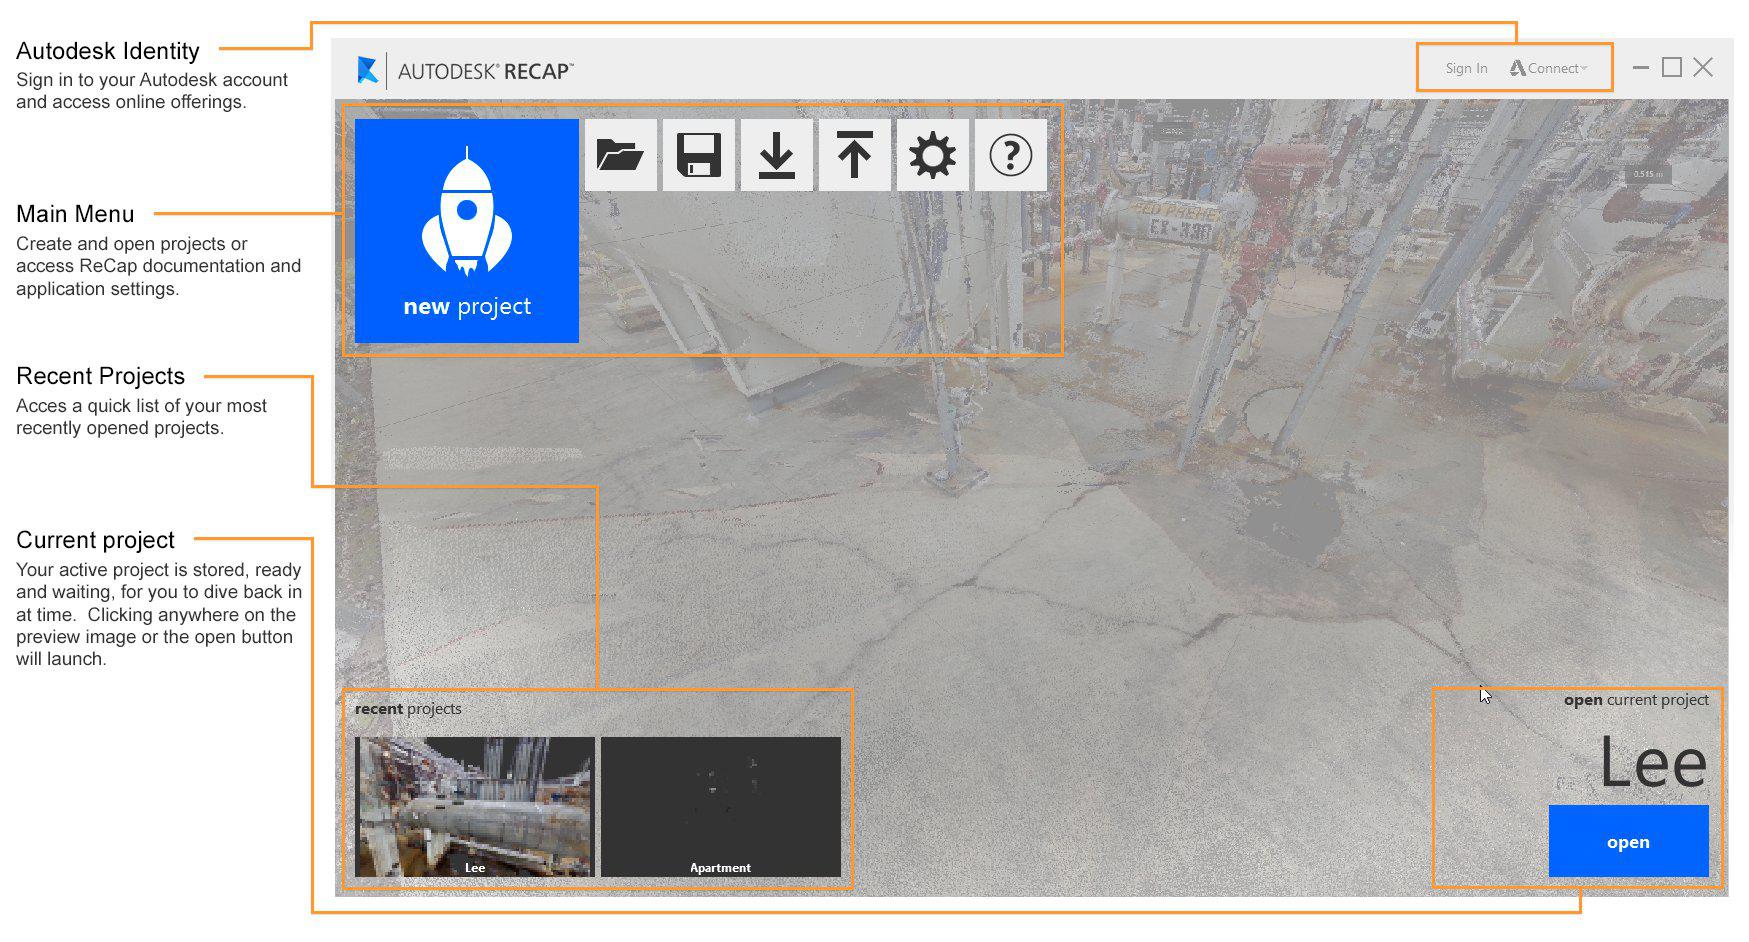Minimize the ReCap window
This screenshot has height=942, width=1749.
tap(1641, 68)
